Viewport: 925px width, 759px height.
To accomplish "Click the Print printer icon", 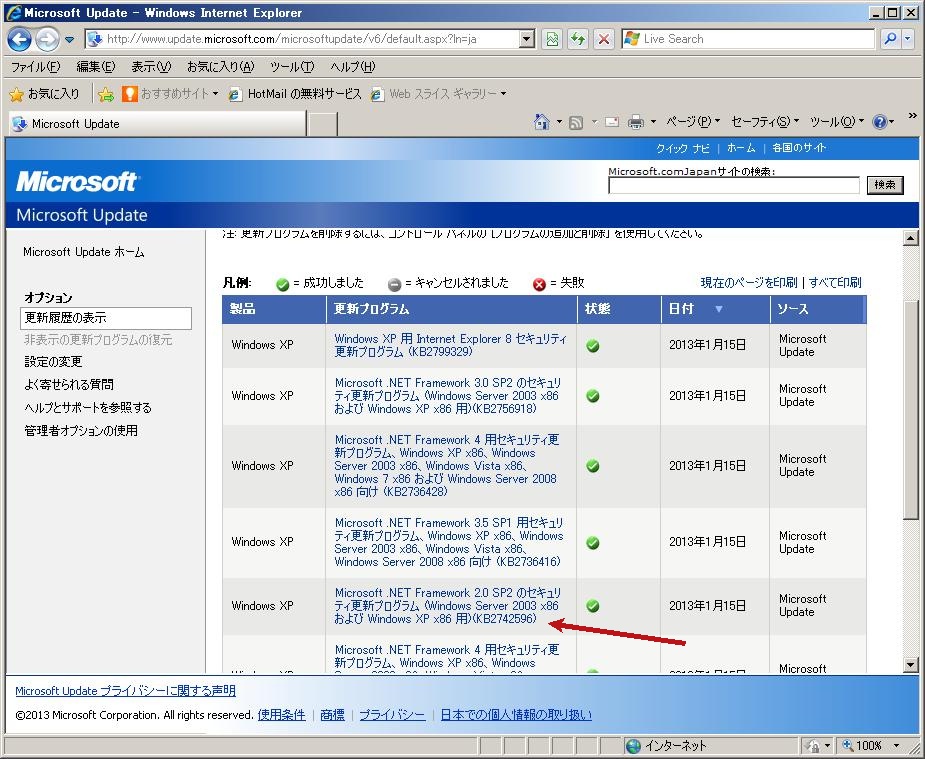I will pyautogui.click(x=636, y=122).
